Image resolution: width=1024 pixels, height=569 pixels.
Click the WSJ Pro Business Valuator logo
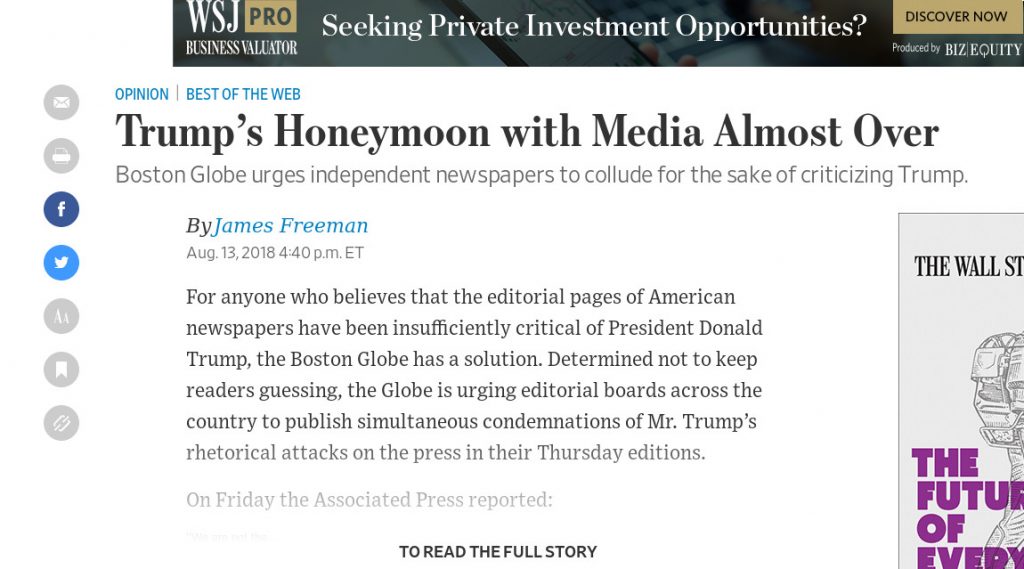point(241,28)
